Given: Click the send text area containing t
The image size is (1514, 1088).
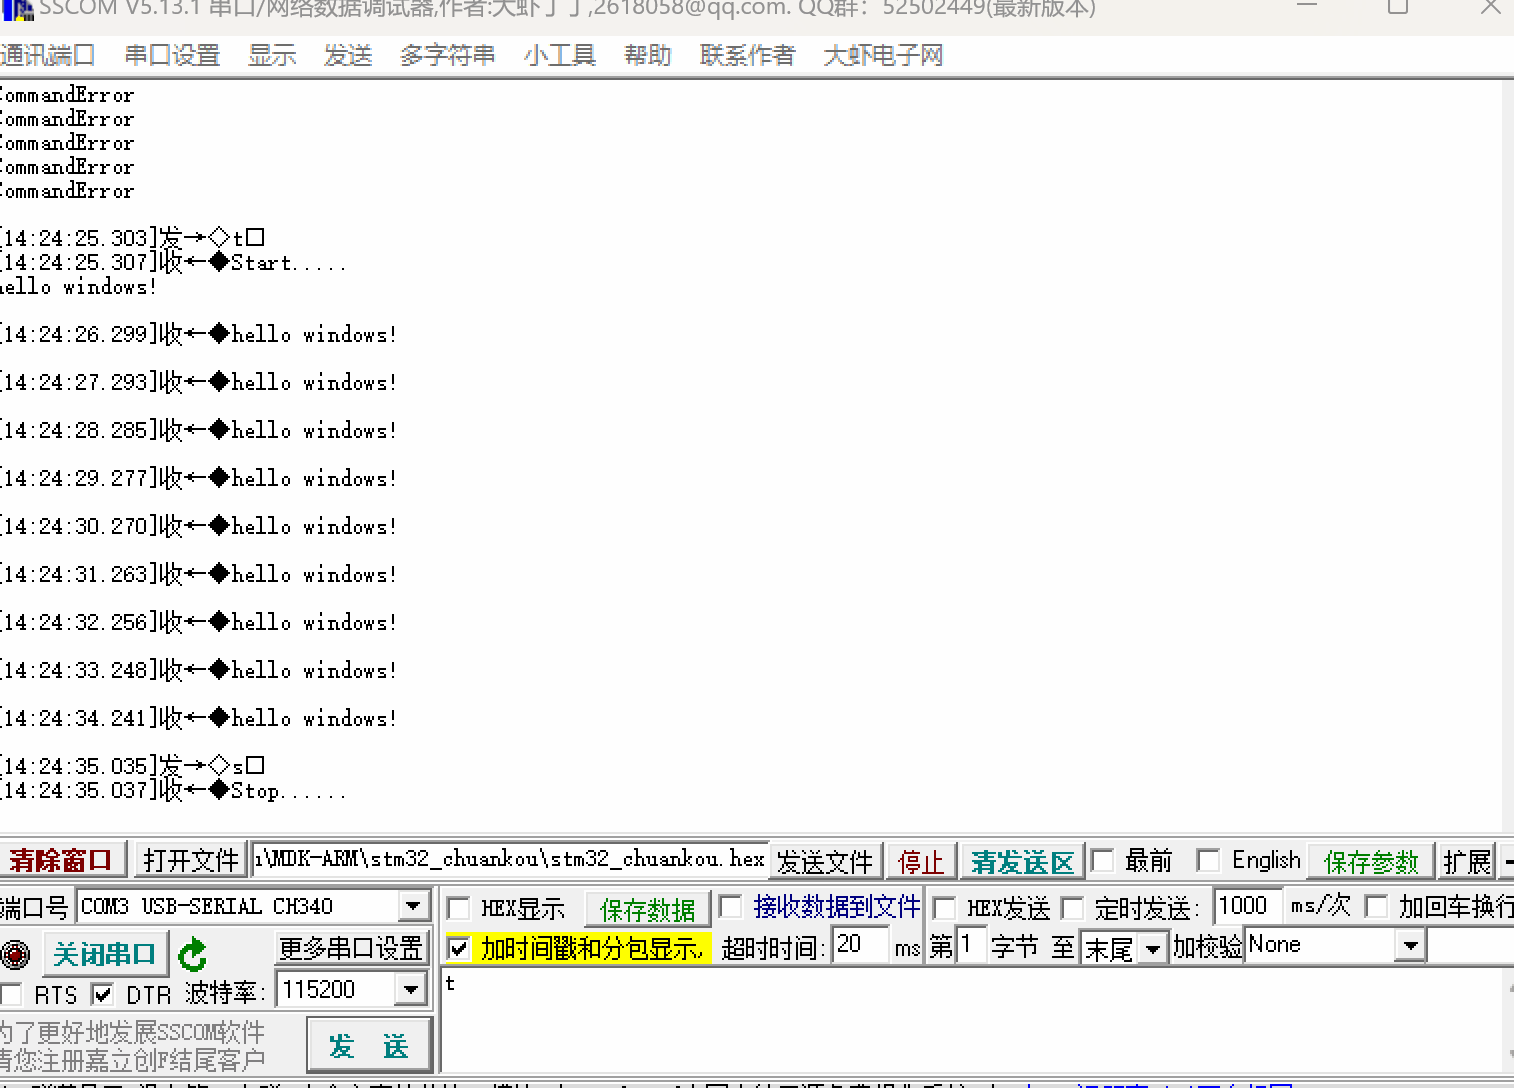Looking at the screenshot, I should 970,1022.
